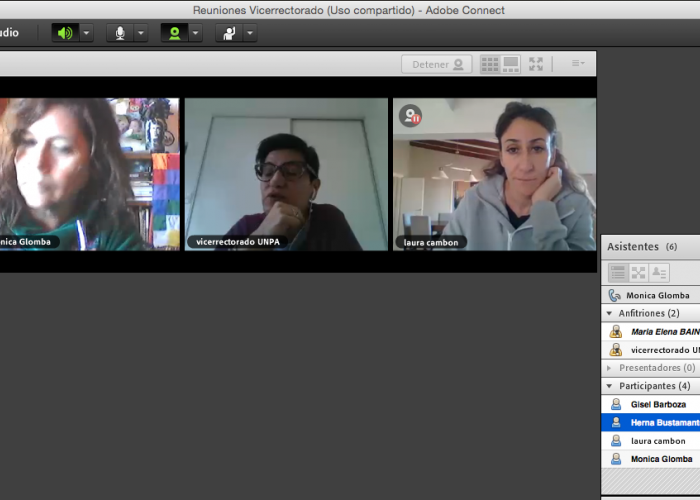The width and height of the screenshot is (700, 500).
Task: Mute the speaker audio button
Action: tap(65, 33)
